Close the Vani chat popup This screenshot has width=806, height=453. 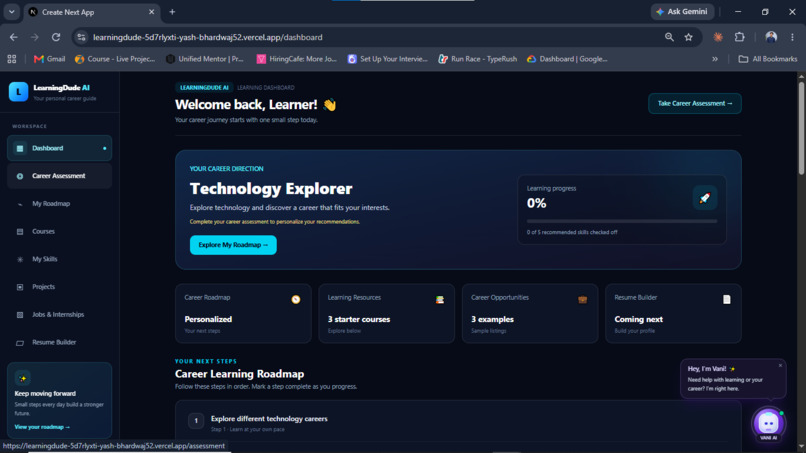[x=780, y=366]
